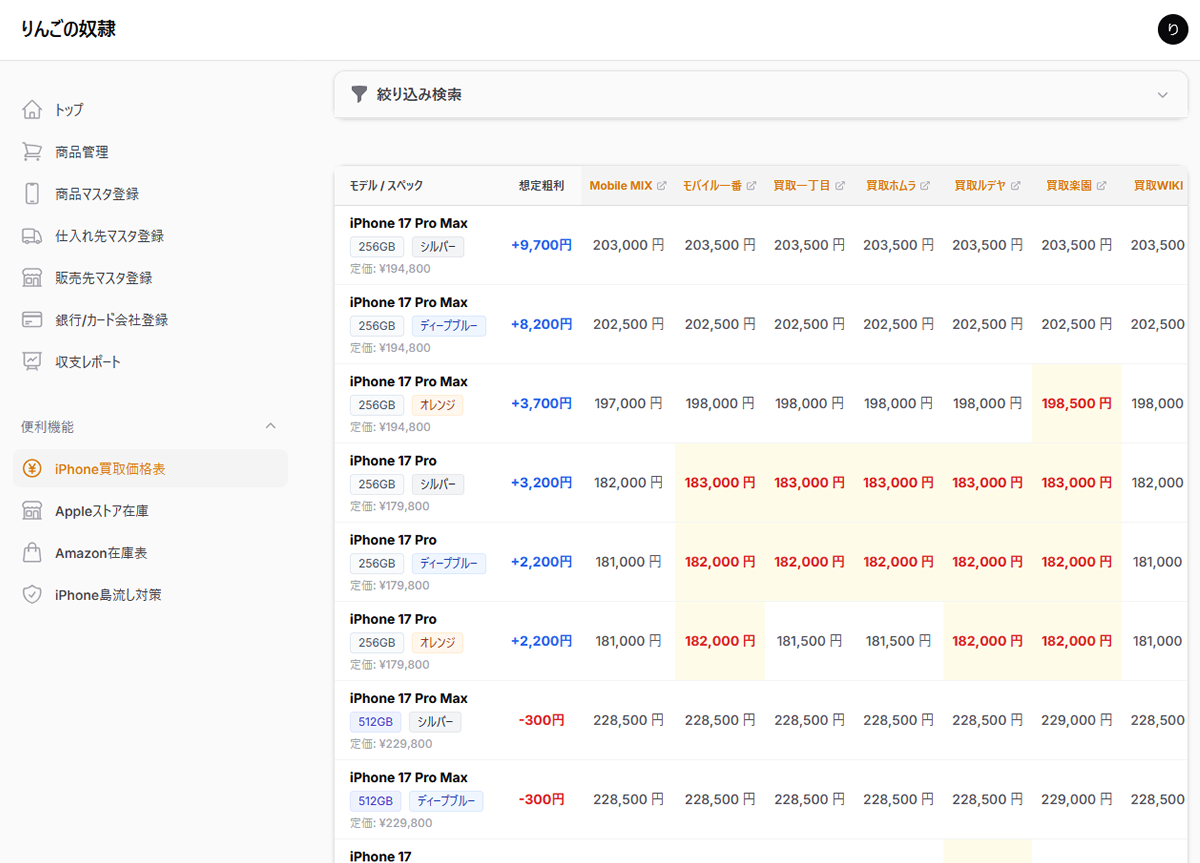
Task: Expand the 絞り込み検索 panel chevron
Action: 1162,95
